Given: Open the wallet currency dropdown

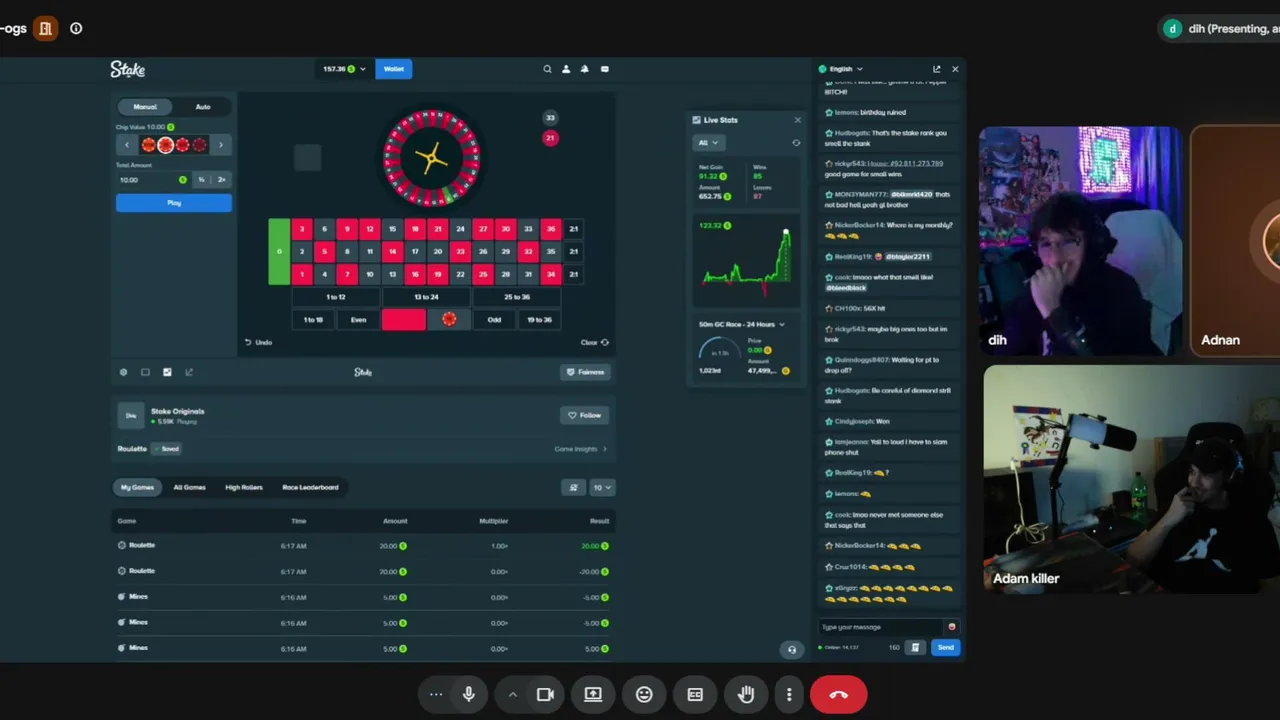Looking at the screenshot, I should pyautogui.click(x=343, y=69).
